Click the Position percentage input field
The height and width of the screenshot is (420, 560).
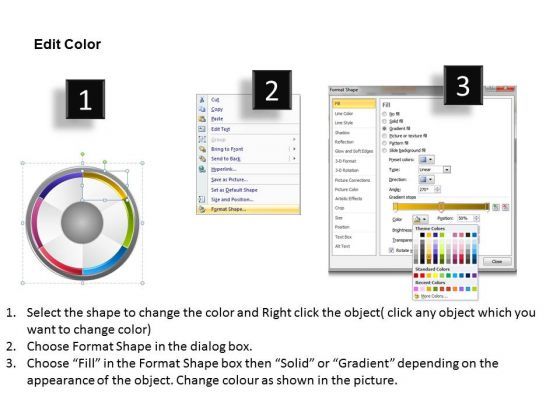(465, 218)
